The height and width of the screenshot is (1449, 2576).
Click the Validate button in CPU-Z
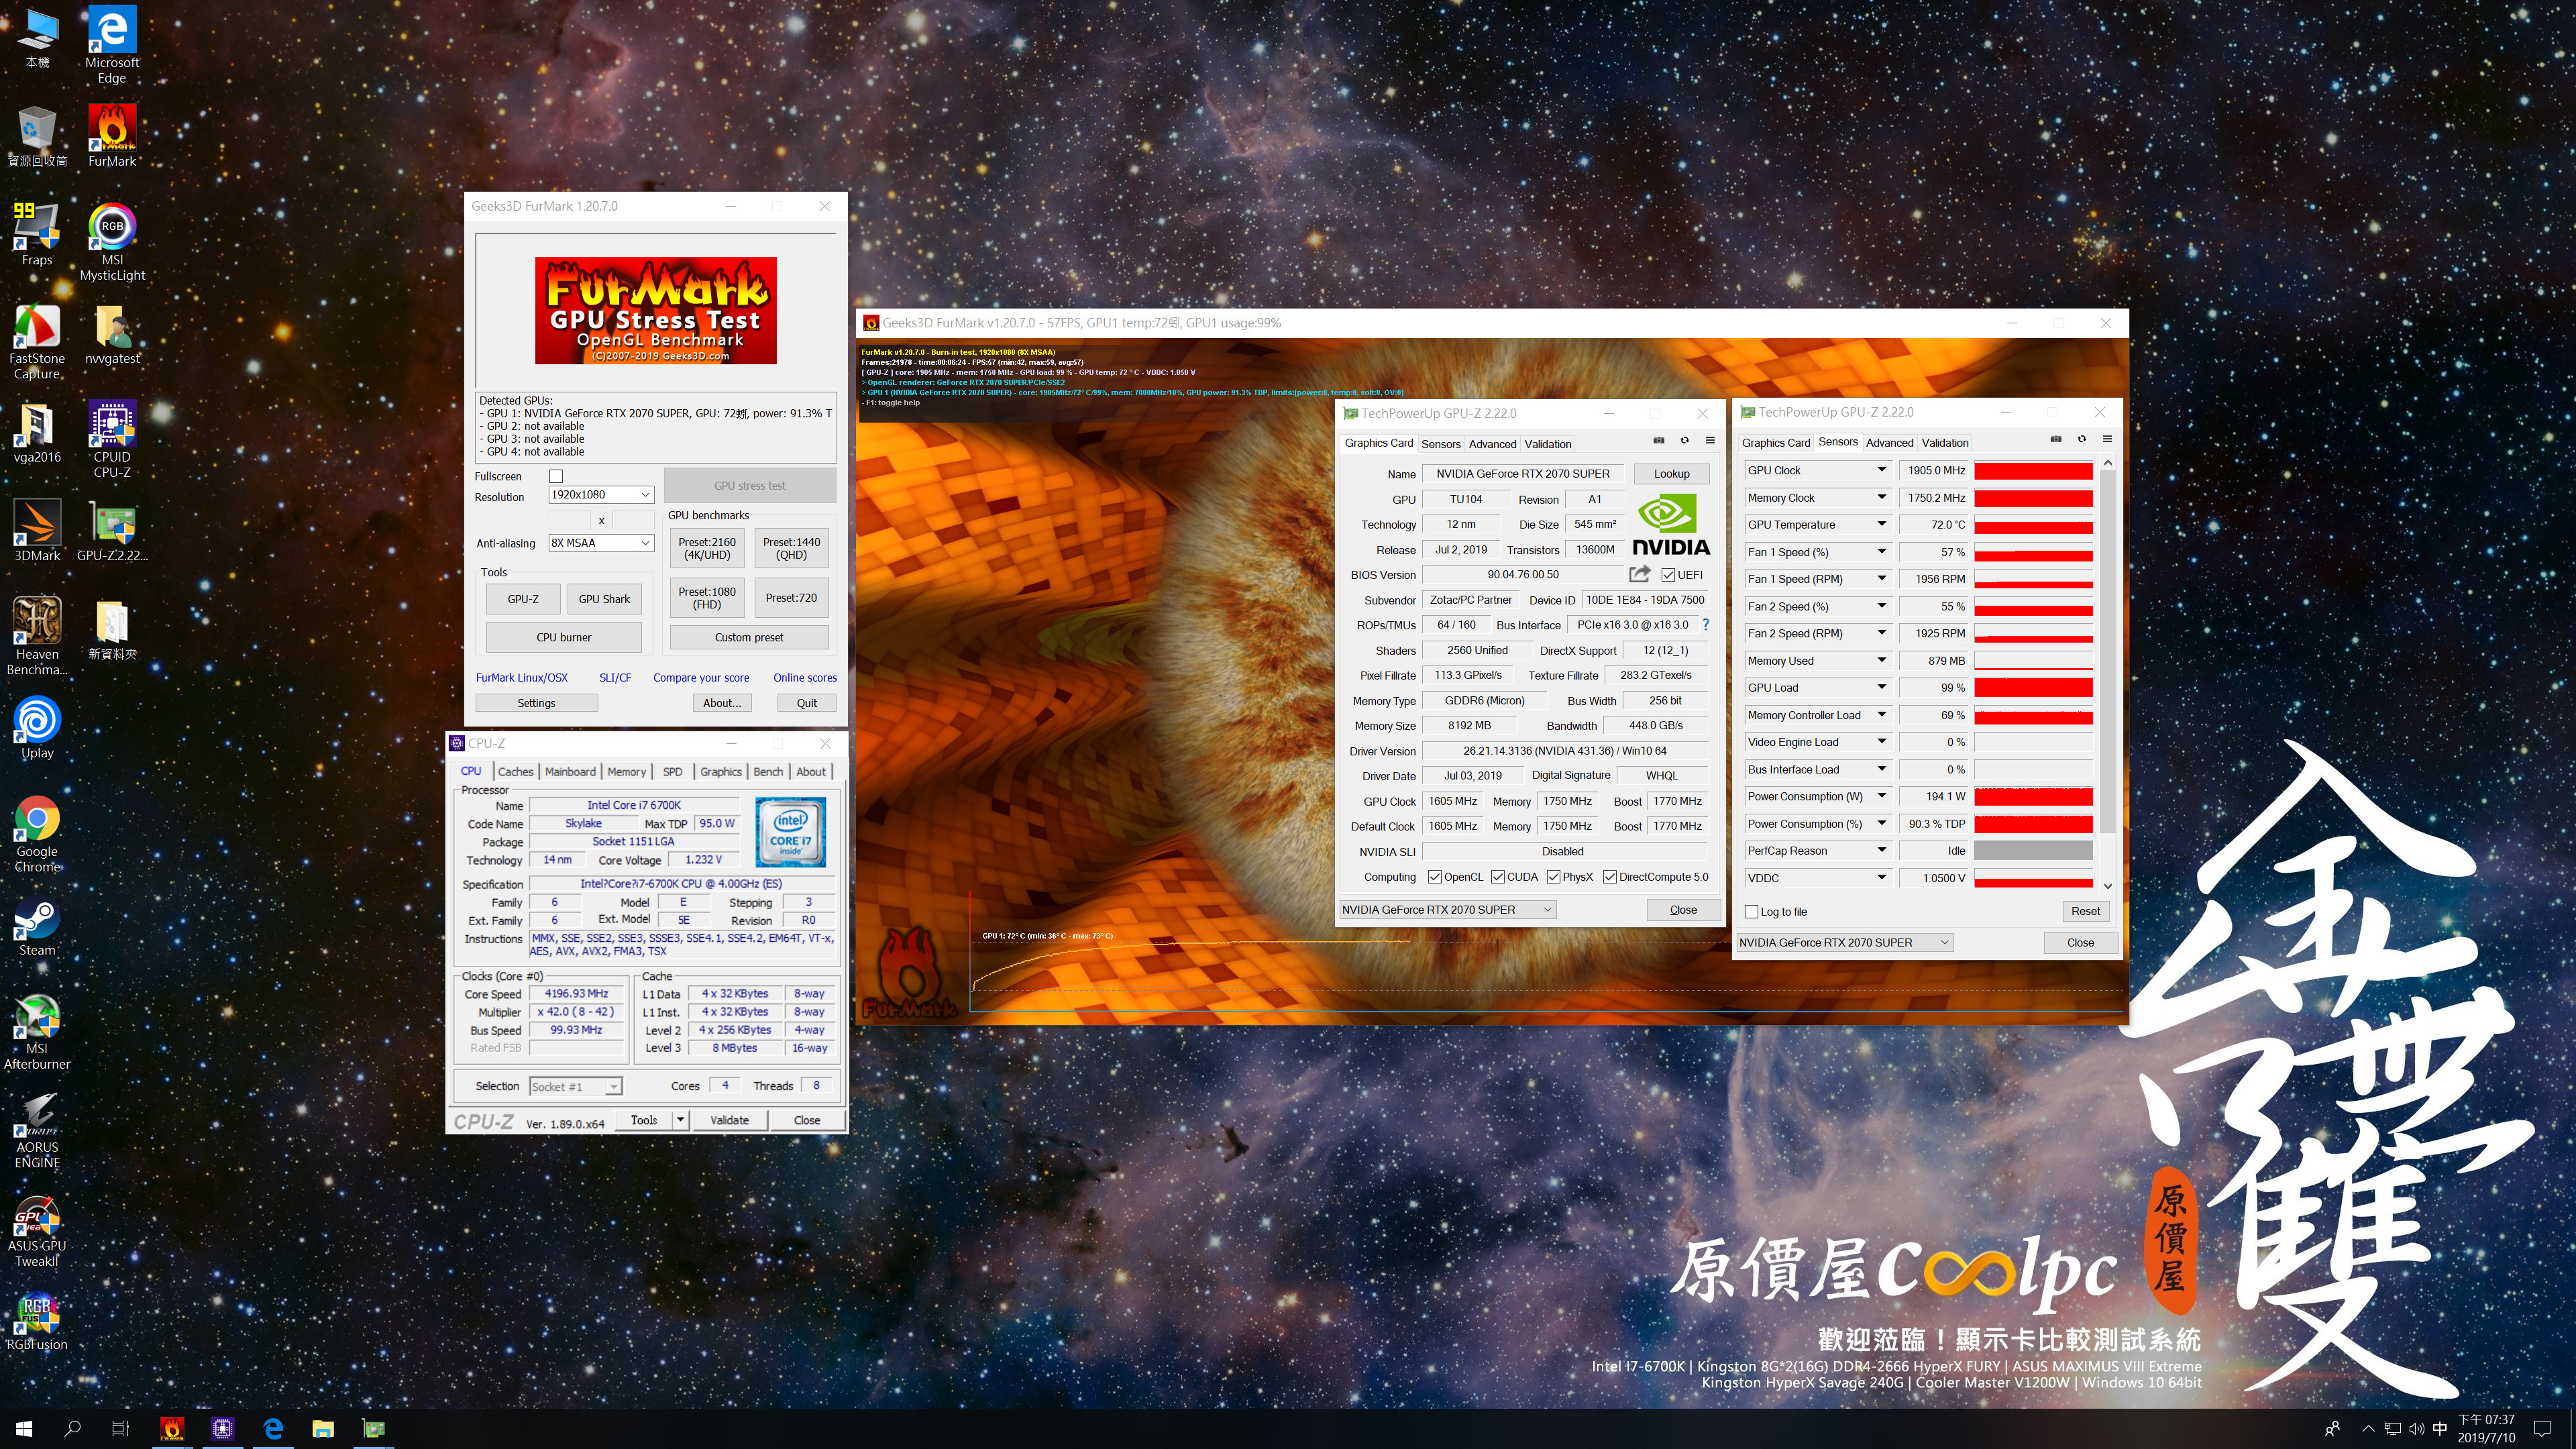coord(729,1120)
